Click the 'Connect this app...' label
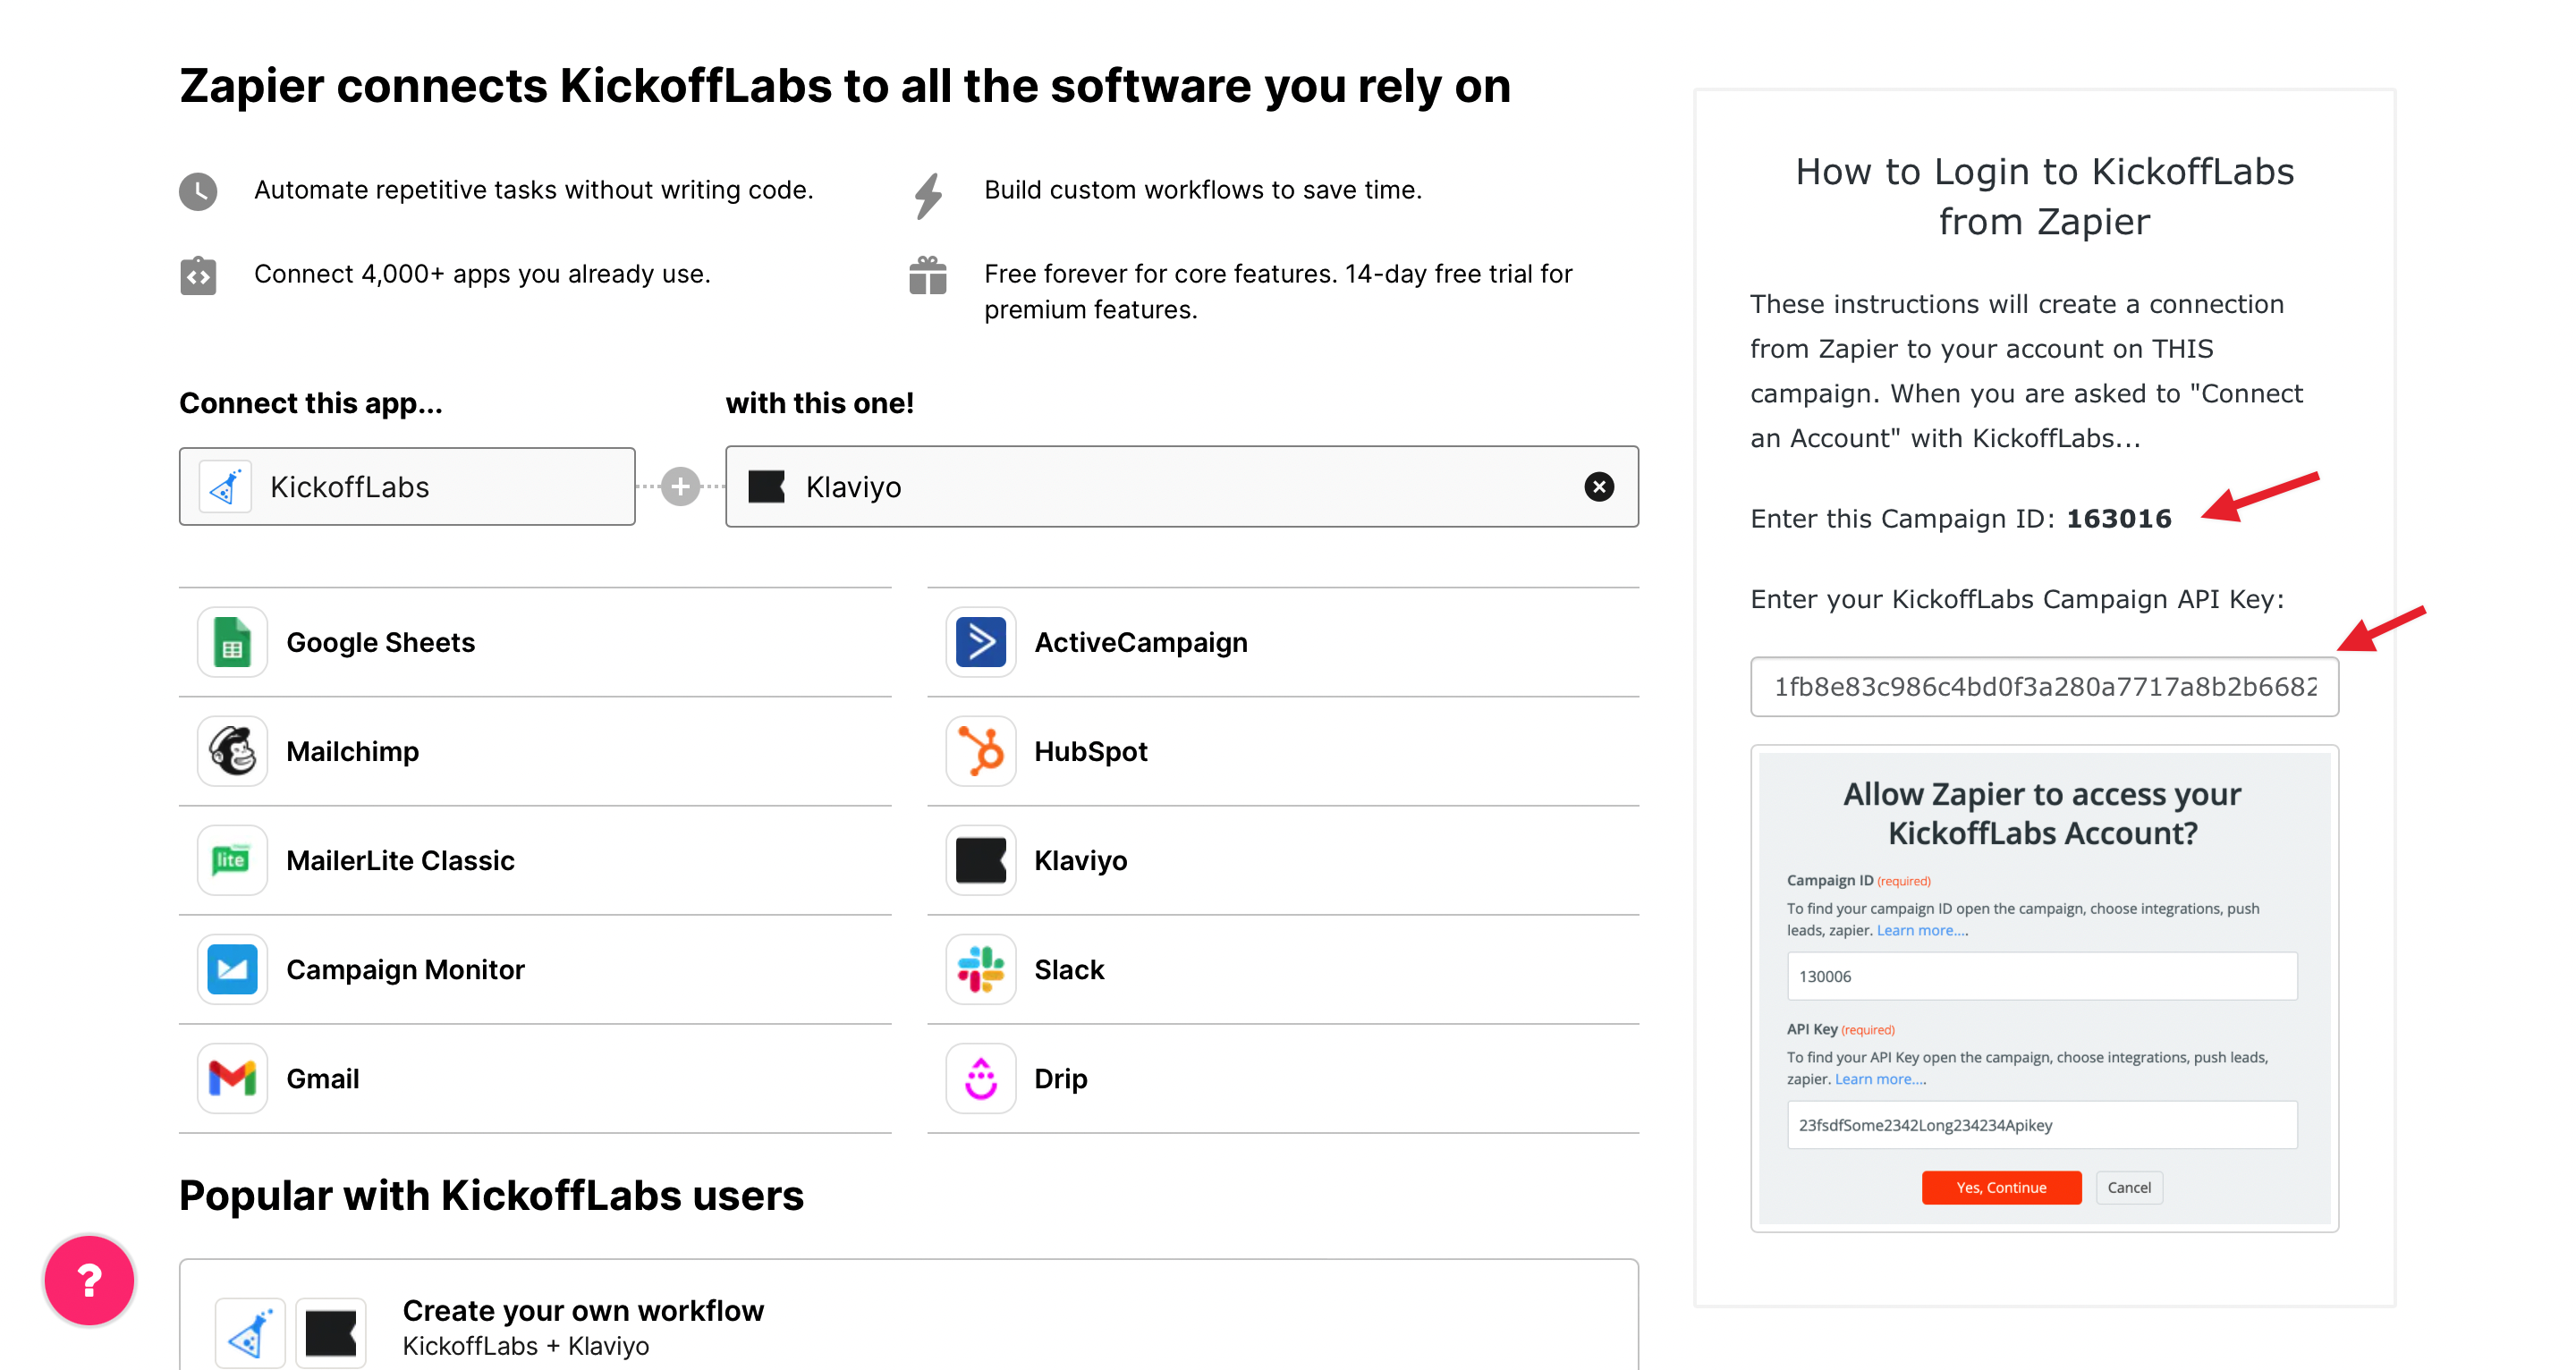 coord(311,403)
